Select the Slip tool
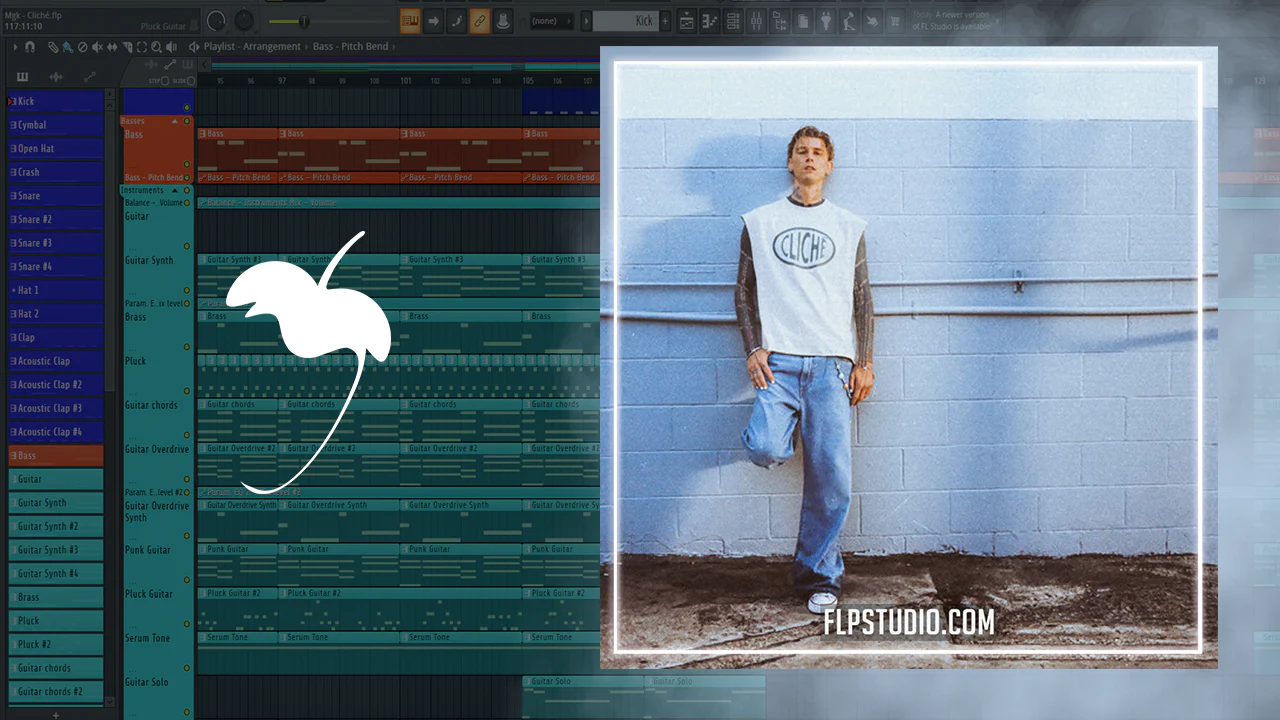Image resolution: width=1280 pixels, height=720 pixels. 112,47
